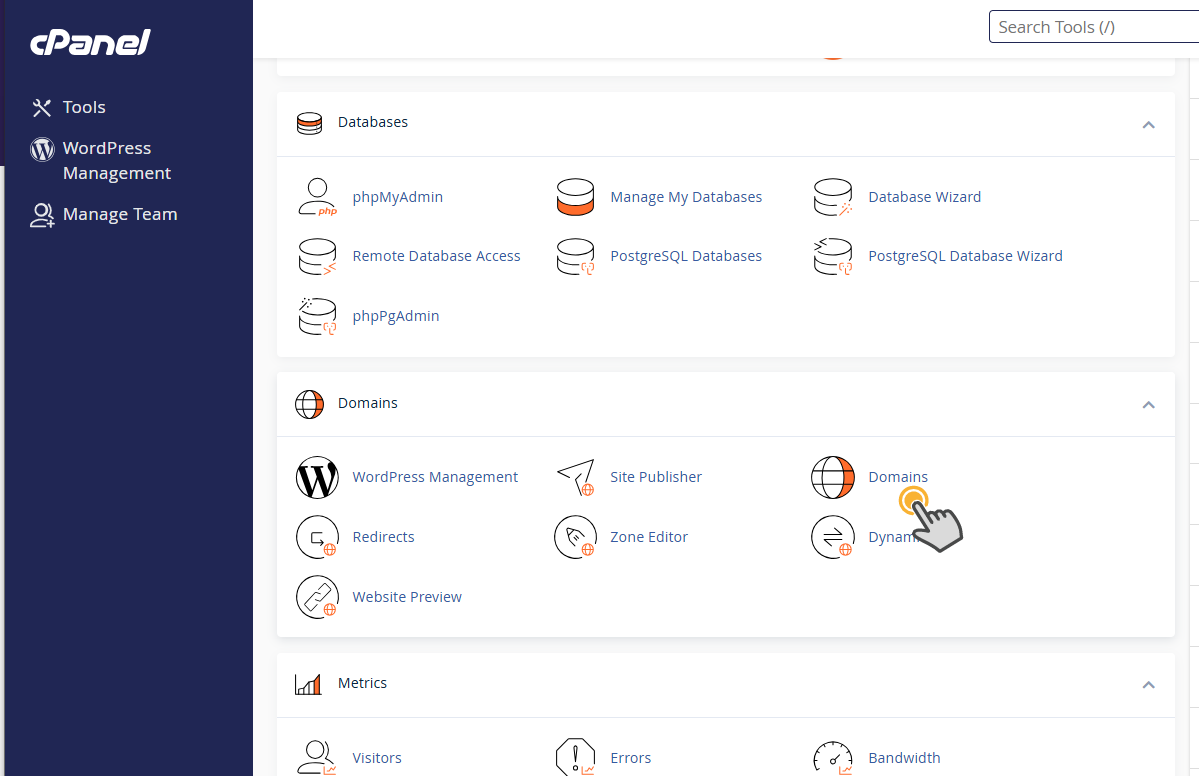Click the Bandwidth gauge icon
This screenshot has height=776, width=1199.
pos(833,758)
